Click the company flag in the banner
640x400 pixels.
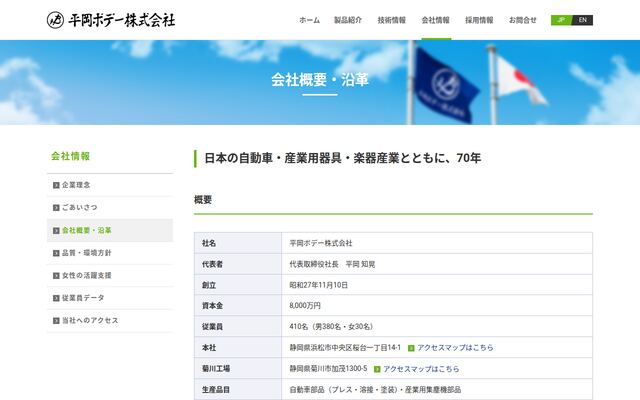click(446, 85)
